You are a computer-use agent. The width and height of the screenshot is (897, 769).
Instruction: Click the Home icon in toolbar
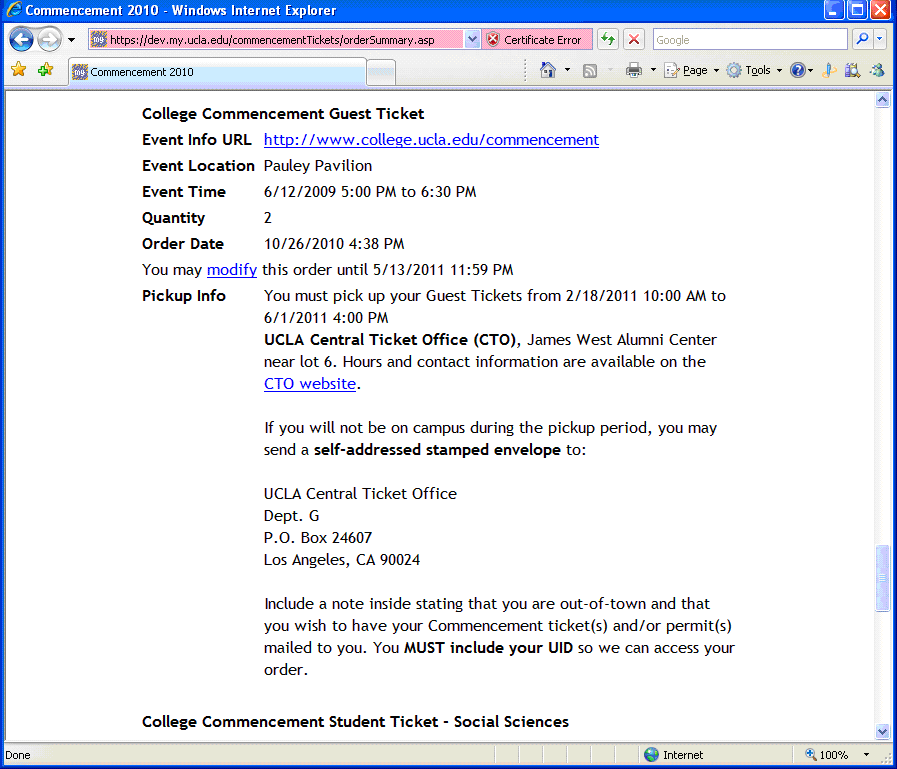[x=547, y=70]
